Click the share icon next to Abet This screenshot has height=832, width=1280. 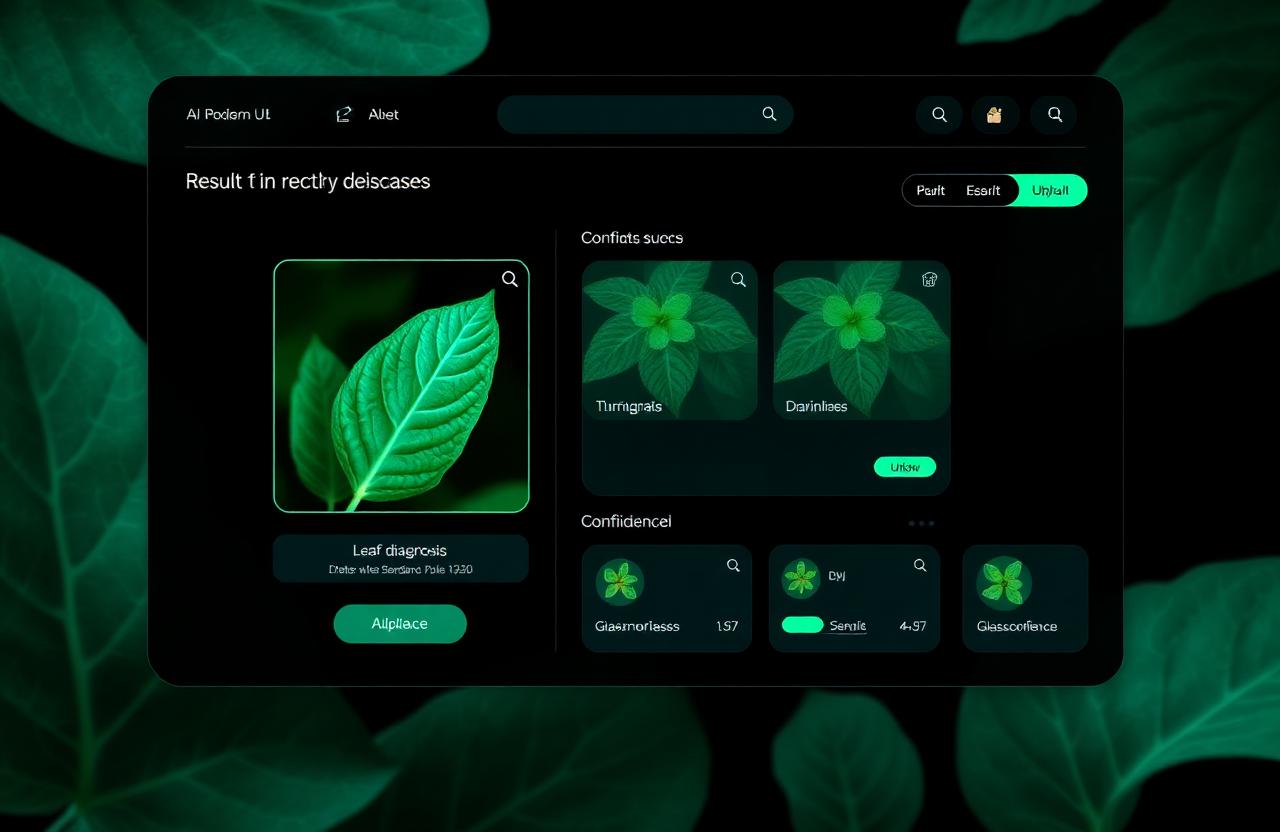point(344,115)
